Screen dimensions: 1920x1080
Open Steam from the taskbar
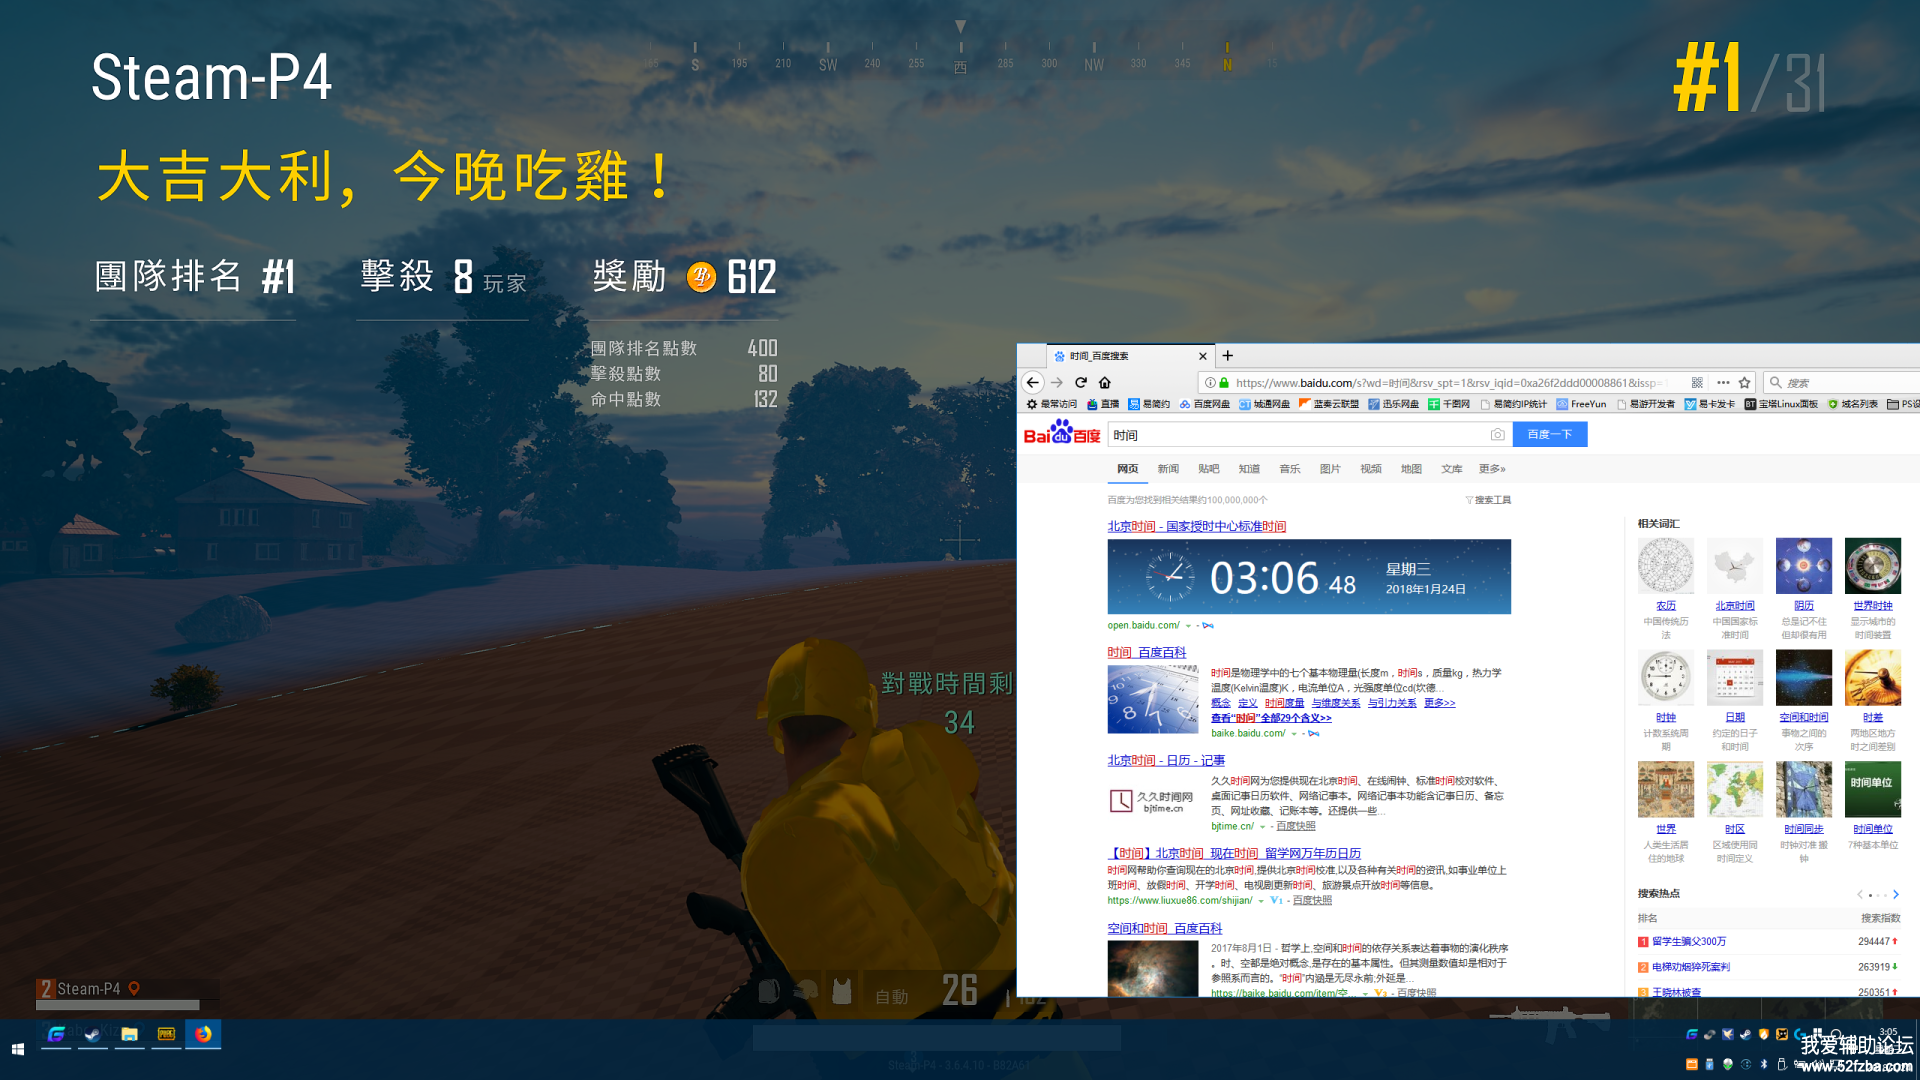point(93,1034)
